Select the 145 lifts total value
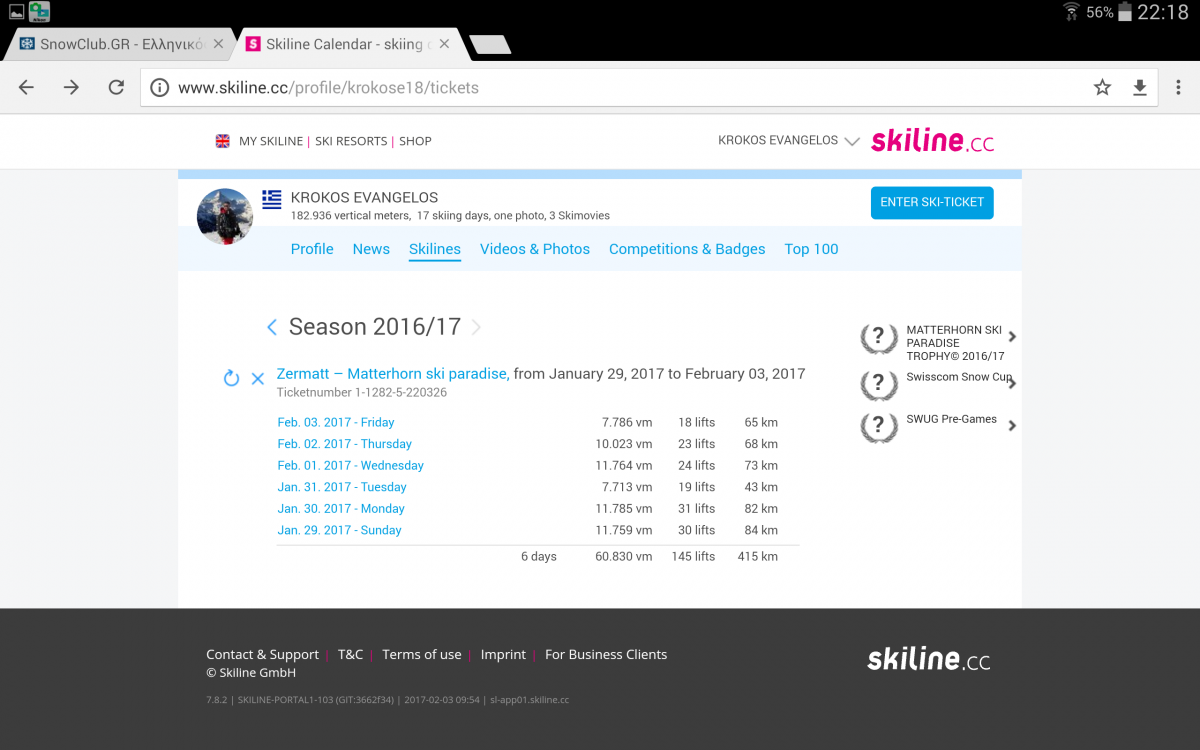This screenshot has width=1200, height=750. tap(693, 557)
